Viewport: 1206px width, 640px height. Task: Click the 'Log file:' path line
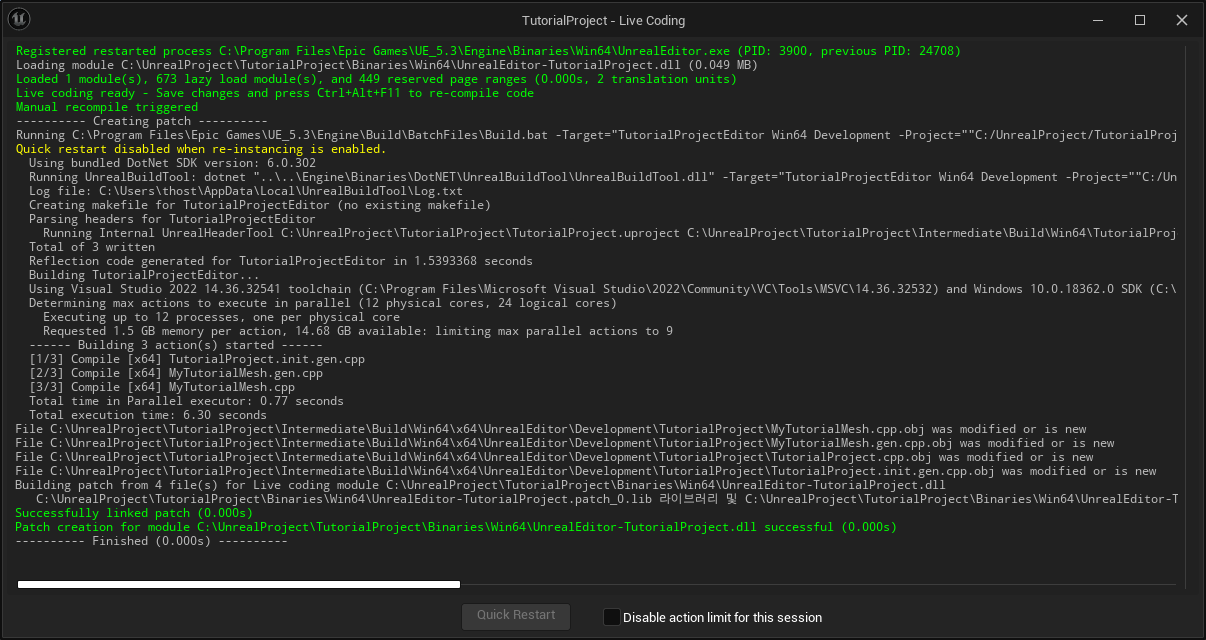(245, 191)
